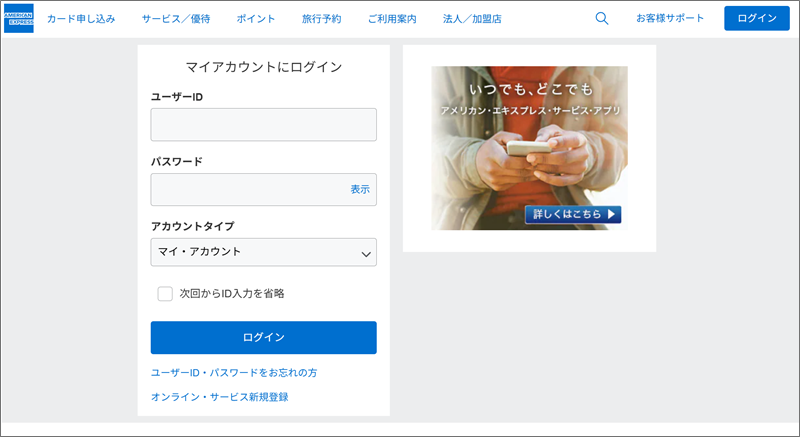Focus the パスワード input field

[x=263, y=190]
